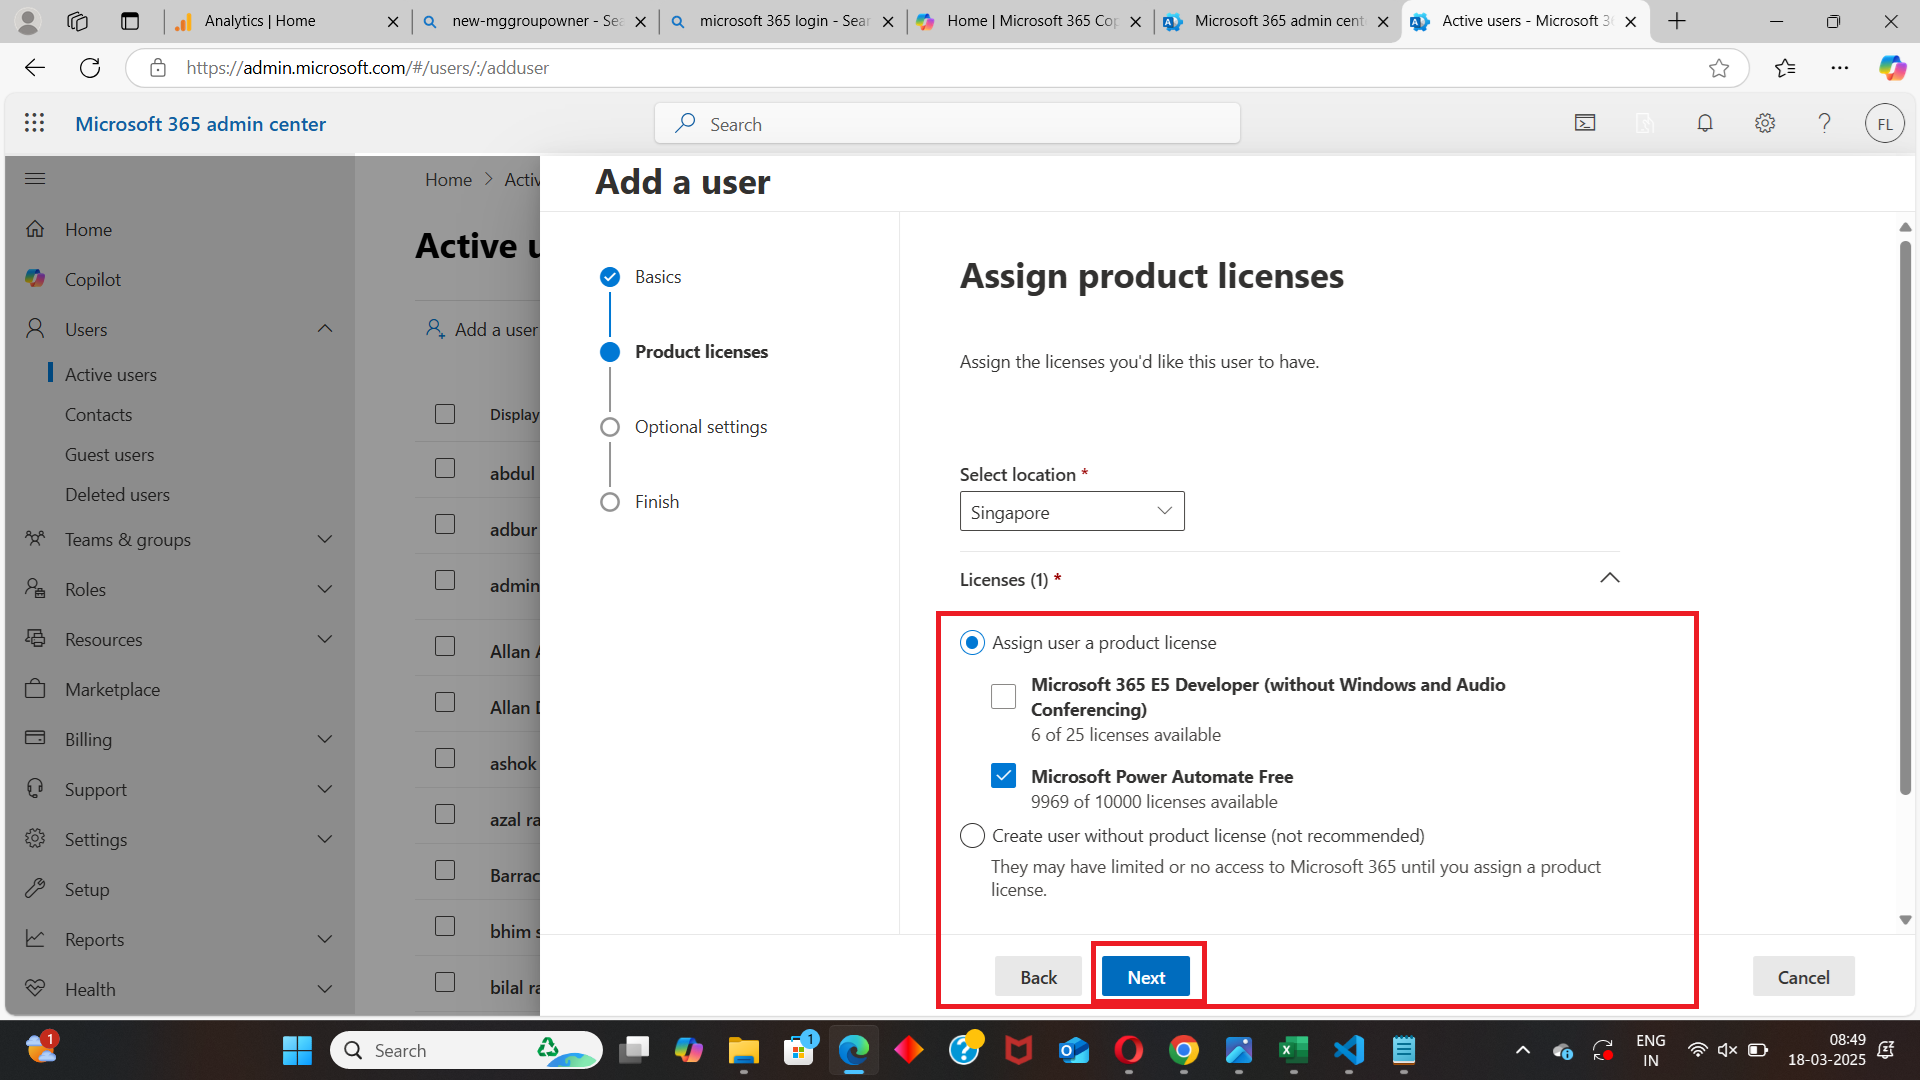Select Assign user a product license

(972, 643)
